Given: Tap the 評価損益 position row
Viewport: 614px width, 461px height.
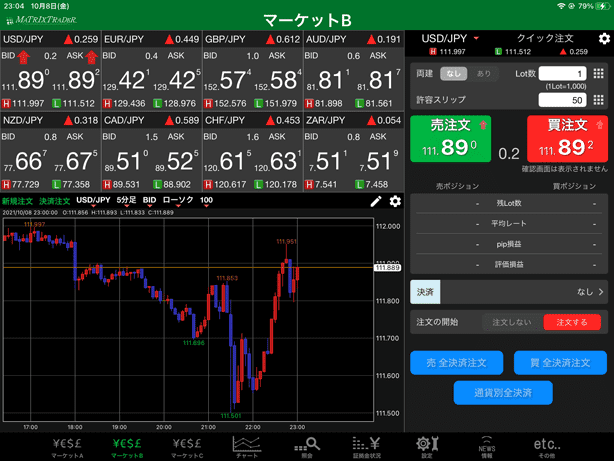Looking at the screenshot, I should coord(509,264).
